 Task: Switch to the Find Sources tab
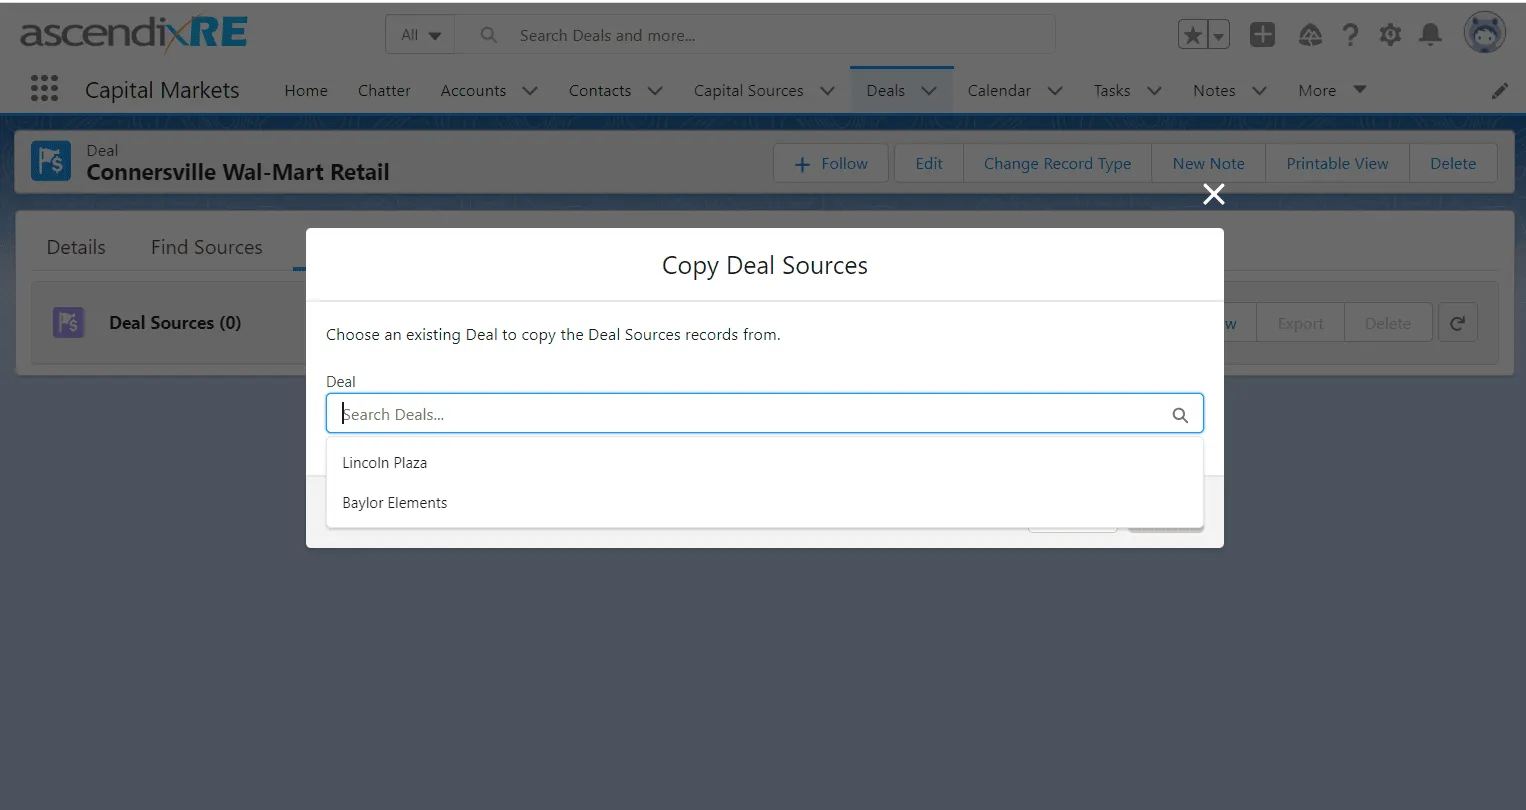point(207,247)
